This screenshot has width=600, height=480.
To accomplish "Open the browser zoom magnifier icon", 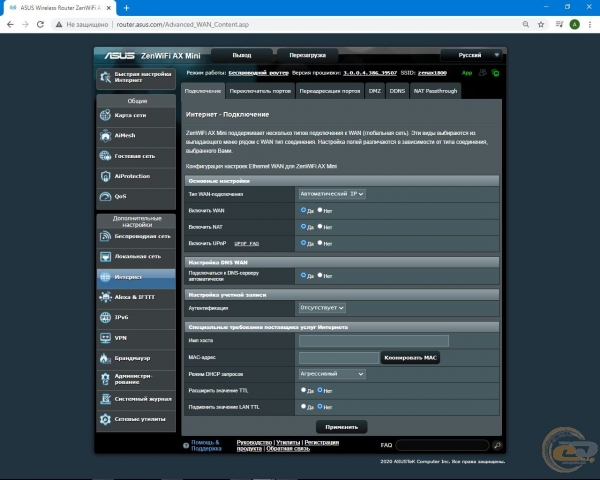I will 526,24.
